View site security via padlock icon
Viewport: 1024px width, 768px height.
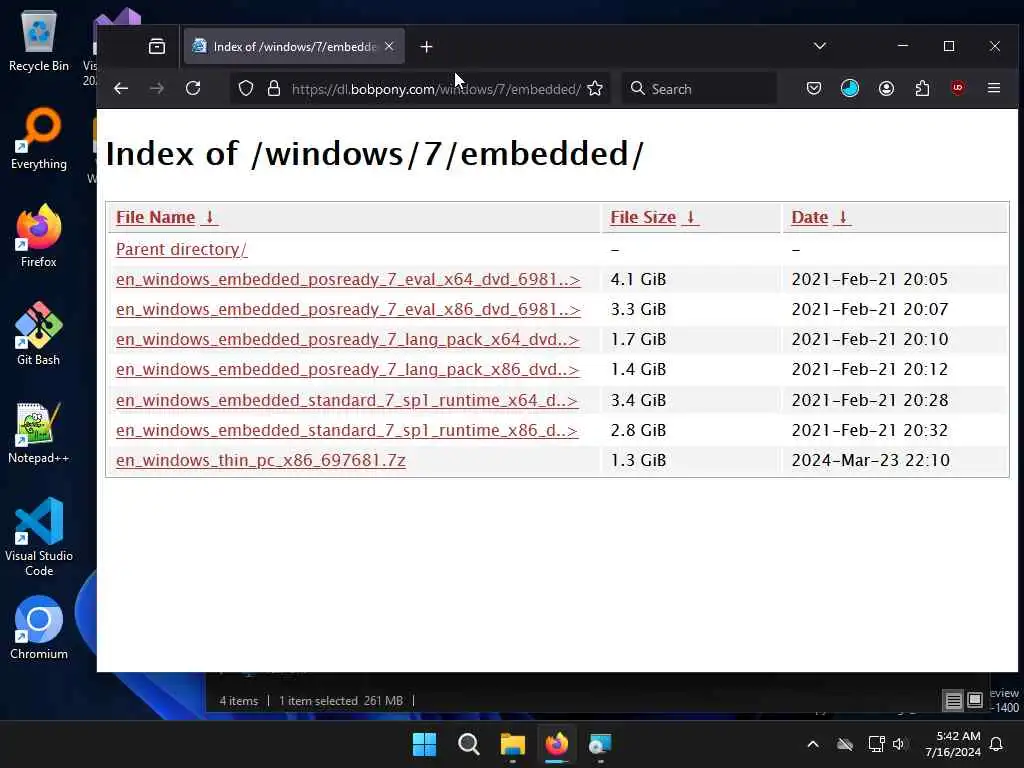(x=274, y=88)
